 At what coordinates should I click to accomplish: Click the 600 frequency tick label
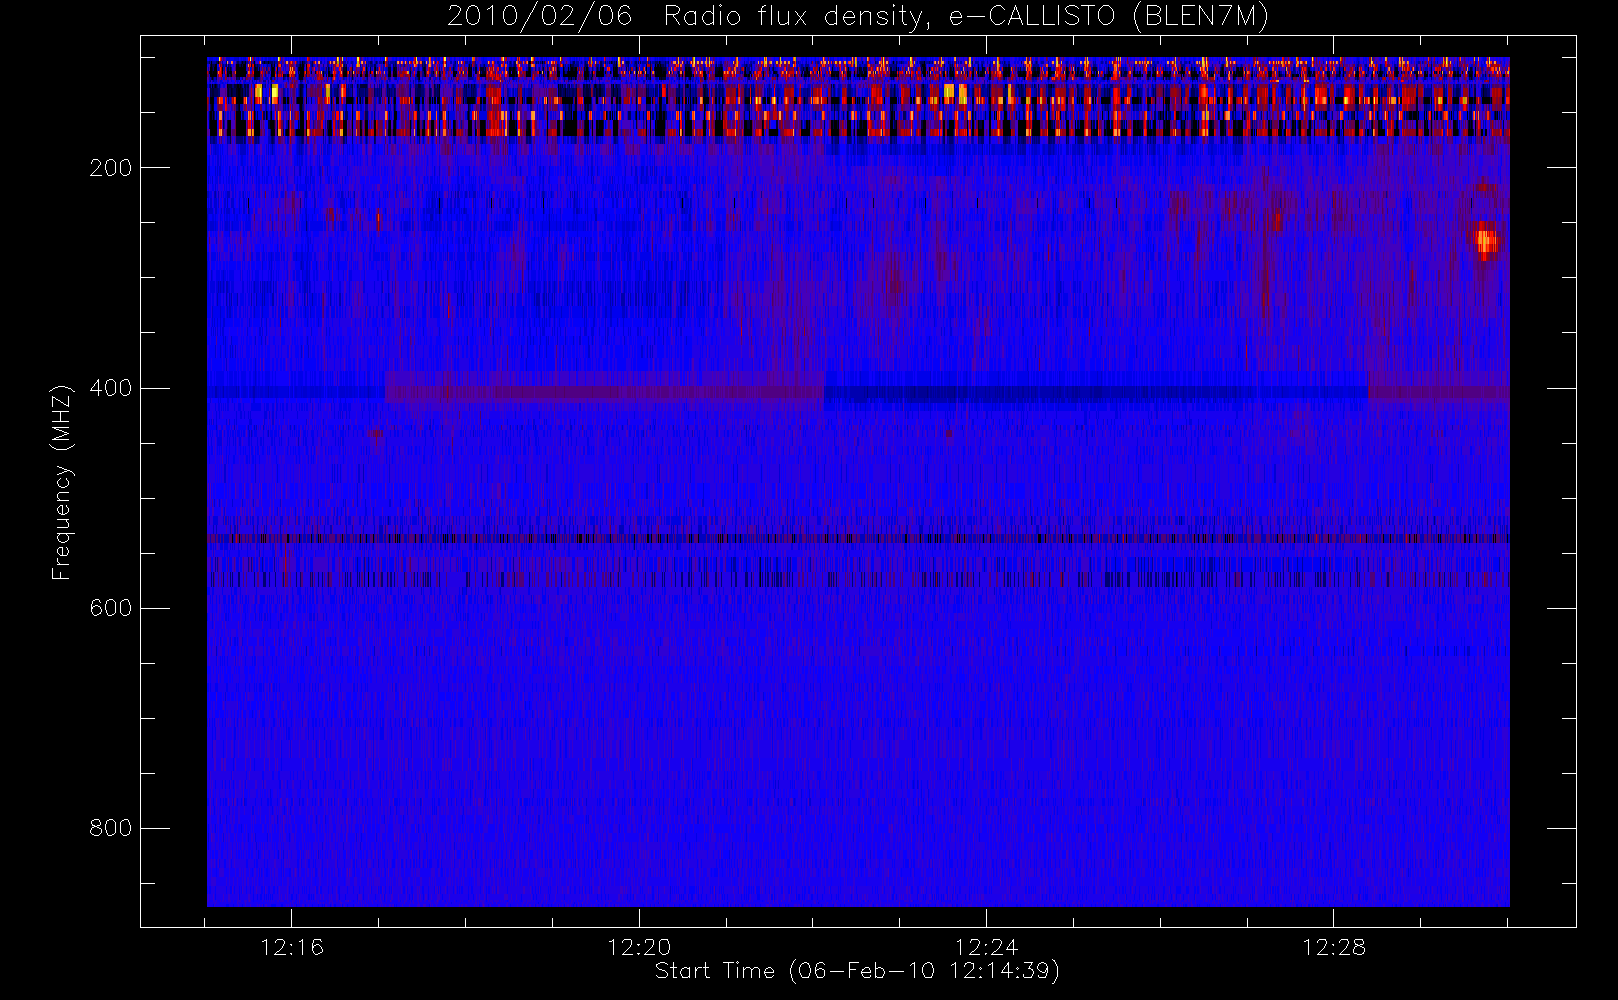click(111, 608)
